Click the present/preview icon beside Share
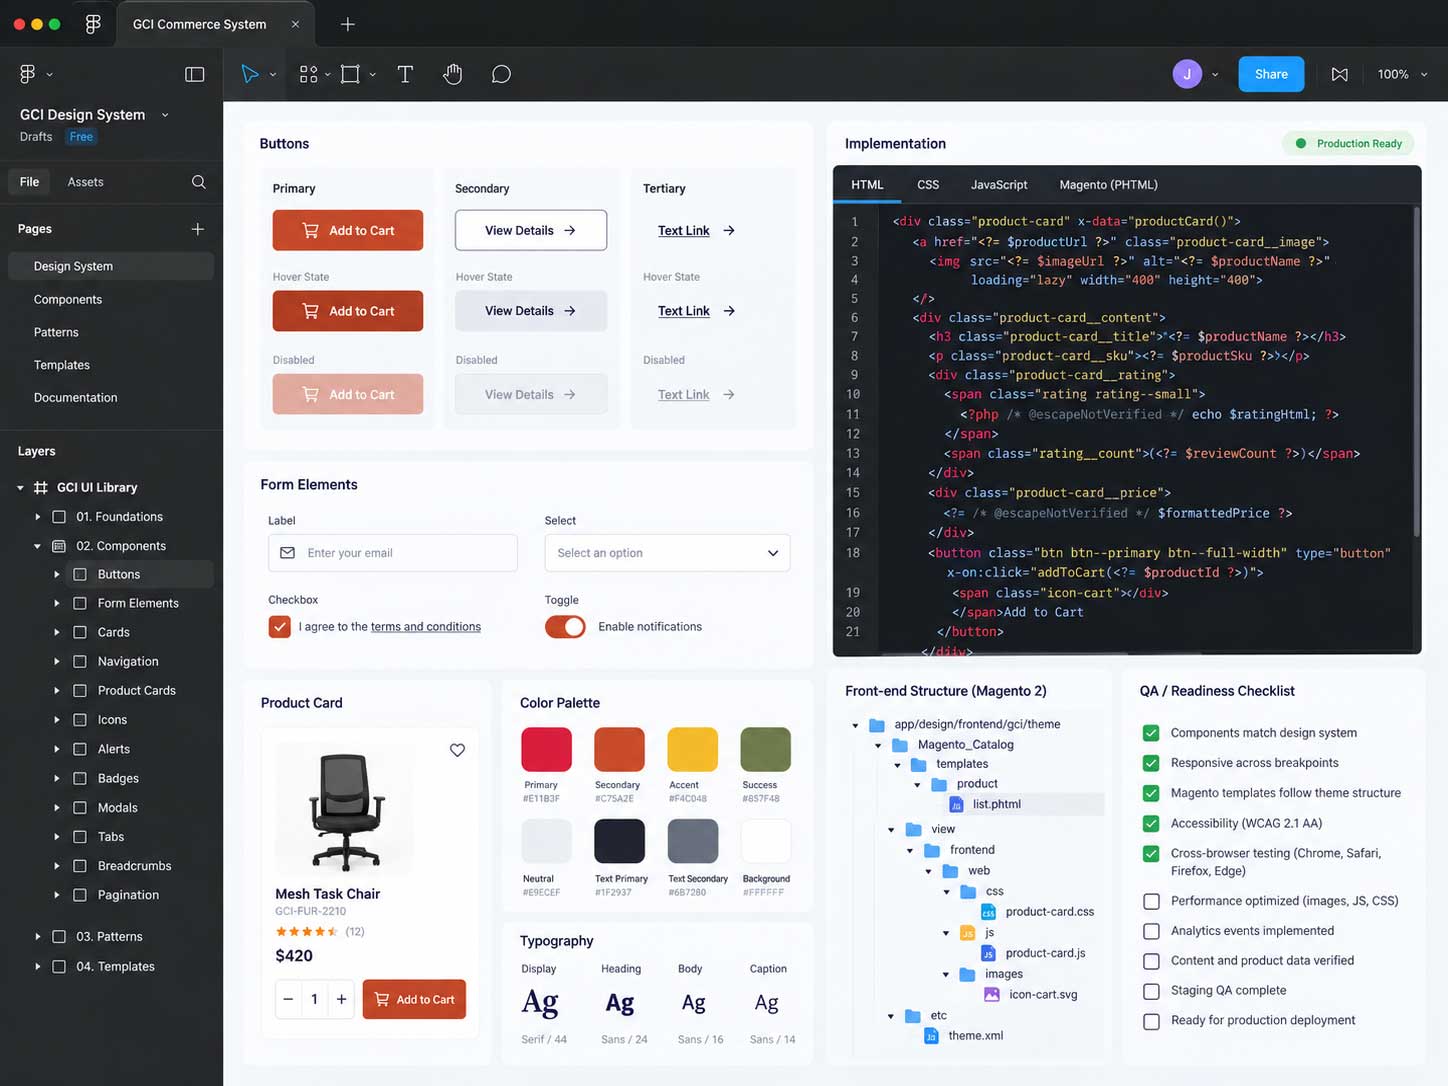The height and width of the screenshot is (1086, 1448). pyautogui.click(x=1340, y=74)
